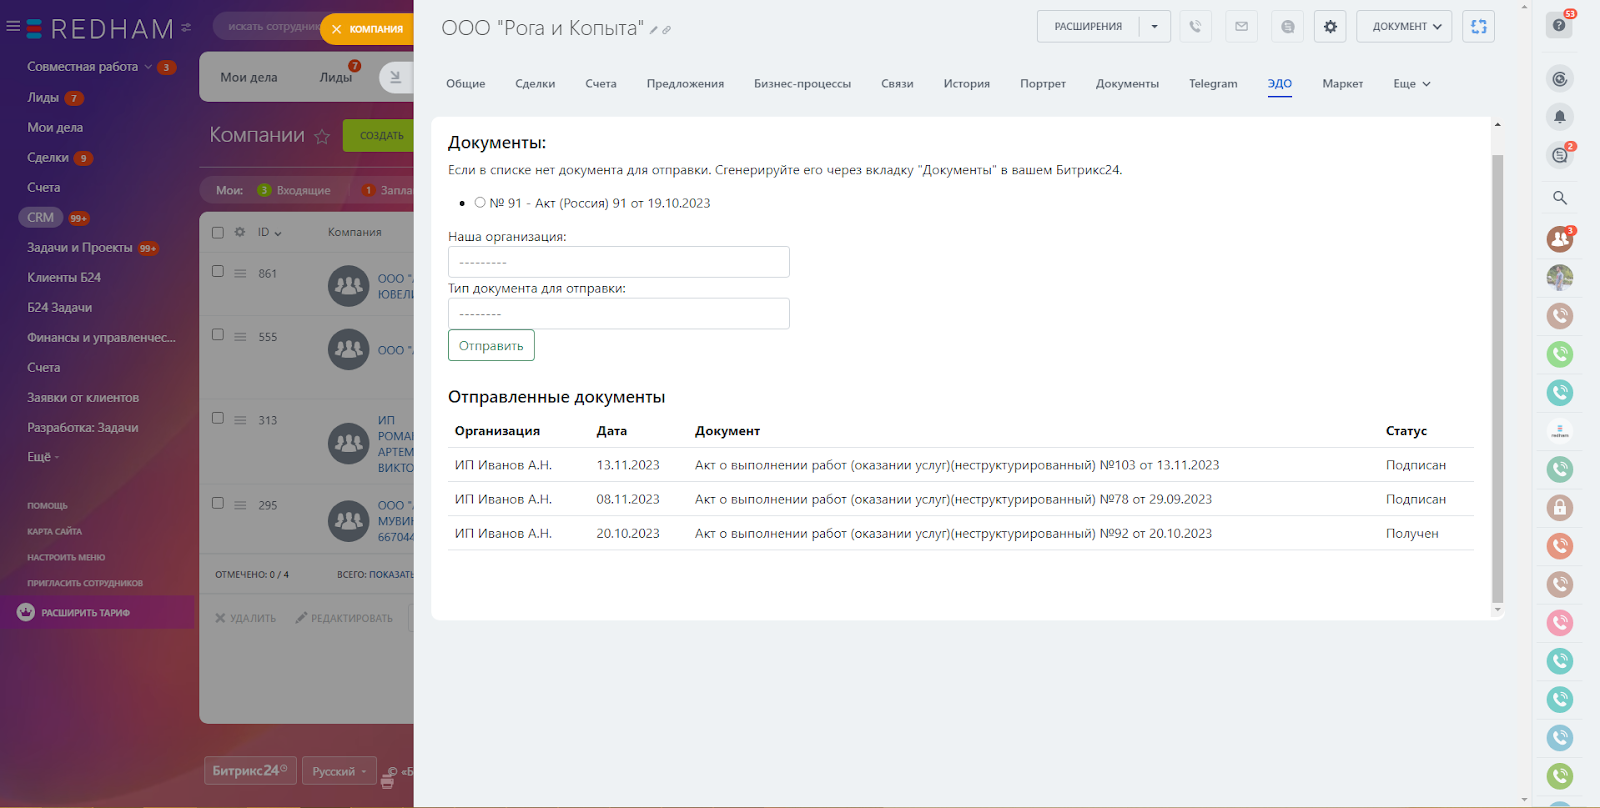Screen dimensions: 1600x808
Task: Click the envelope email icon
Action: 1241,27
